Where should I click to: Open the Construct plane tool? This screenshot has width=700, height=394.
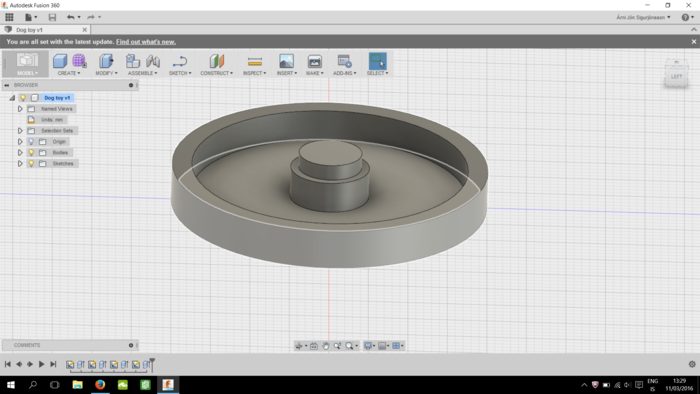tap(217, 61)
